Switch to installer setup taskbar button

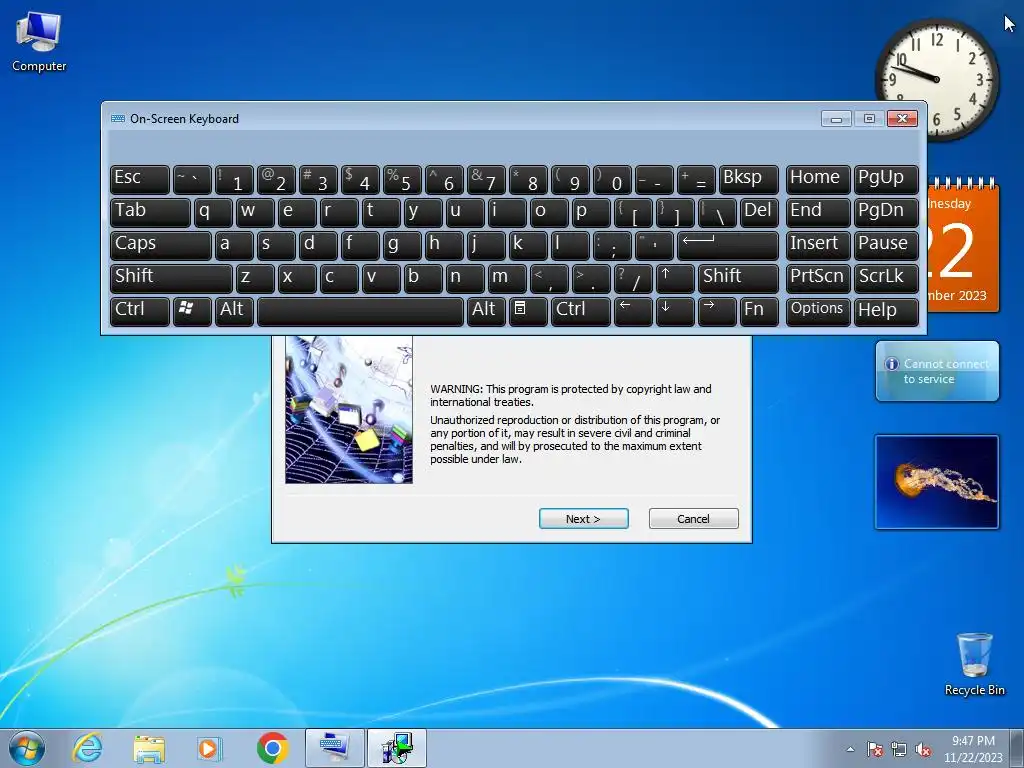397,748
